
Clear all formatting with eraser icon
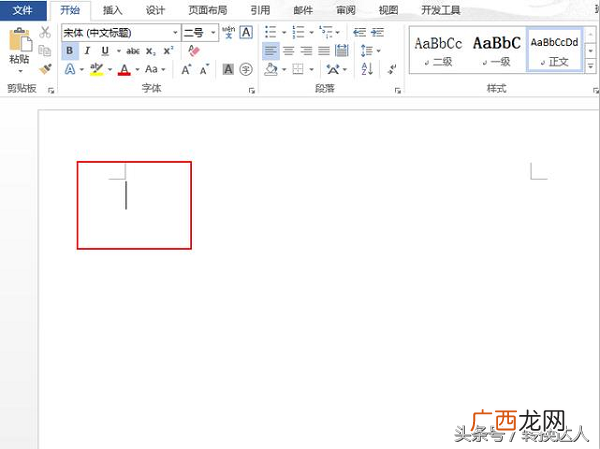[x=194, y=51]
